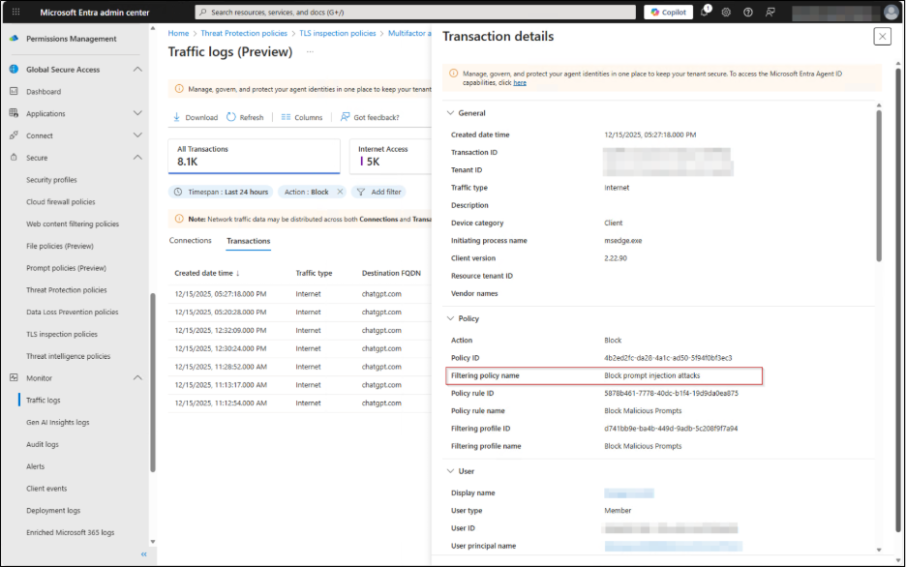Open Cloud firewall policies
This screenshot has height=567, width=906.
click(x=61, y=202)
